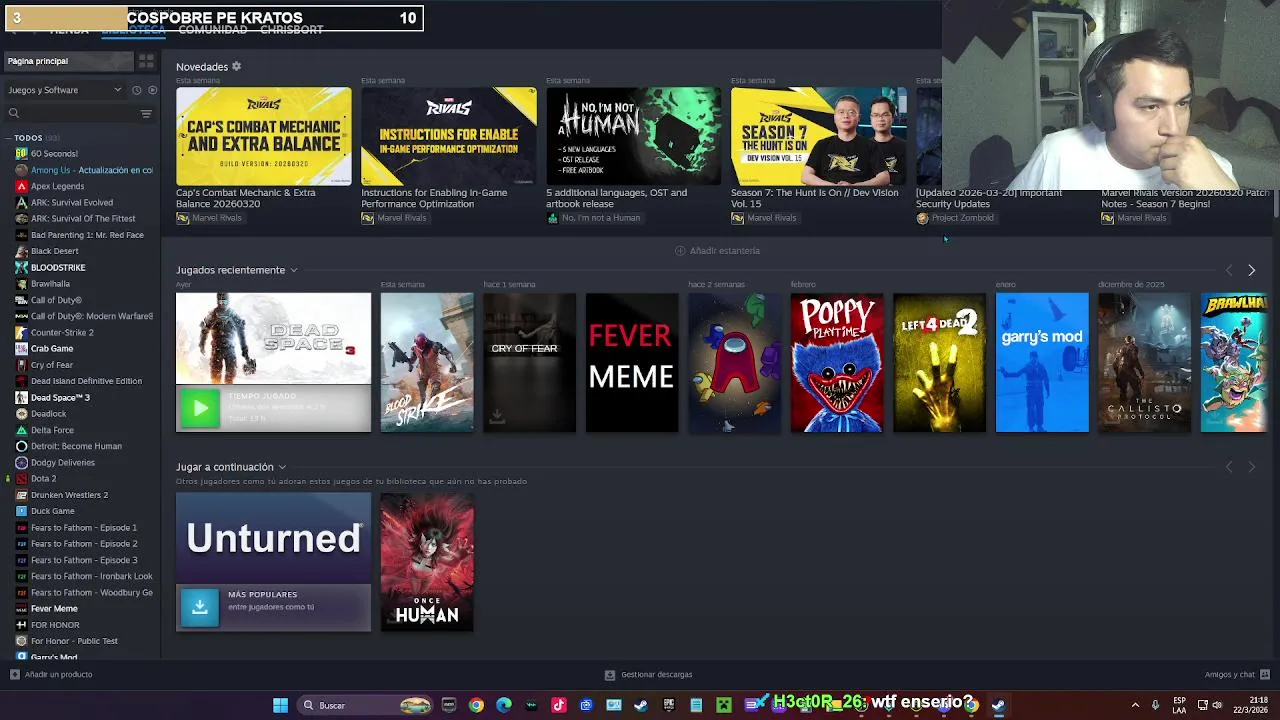Click the active Steam taskbar icon
1280x720 pixels.
pyautogui.click(x=998, y=706)
